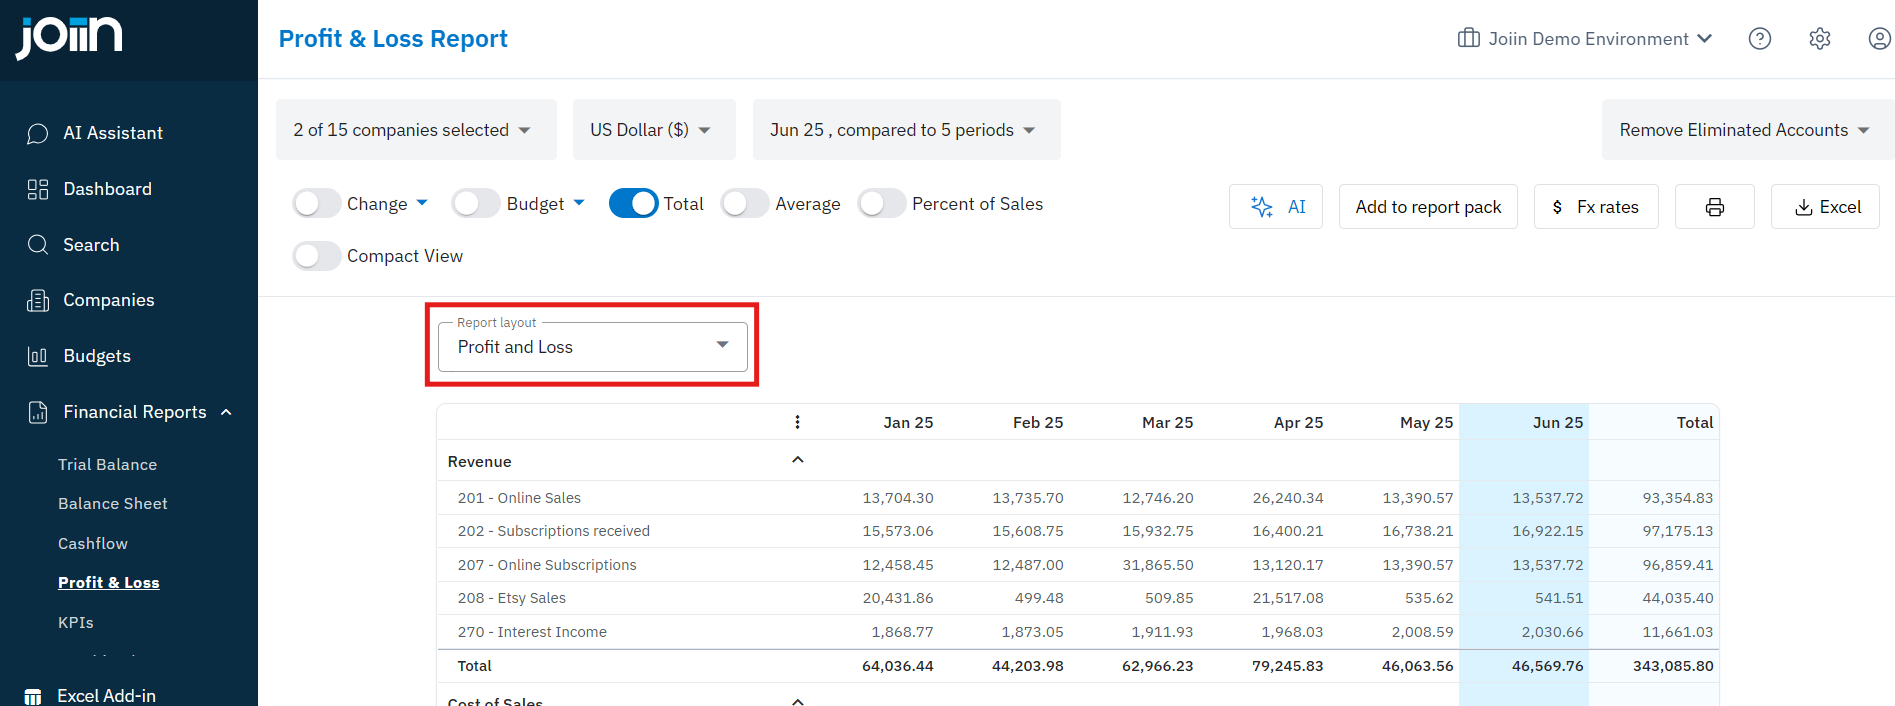Screen dimensions: 1895x706
Task: Open AI Assistant menu item
Action: 113,133
